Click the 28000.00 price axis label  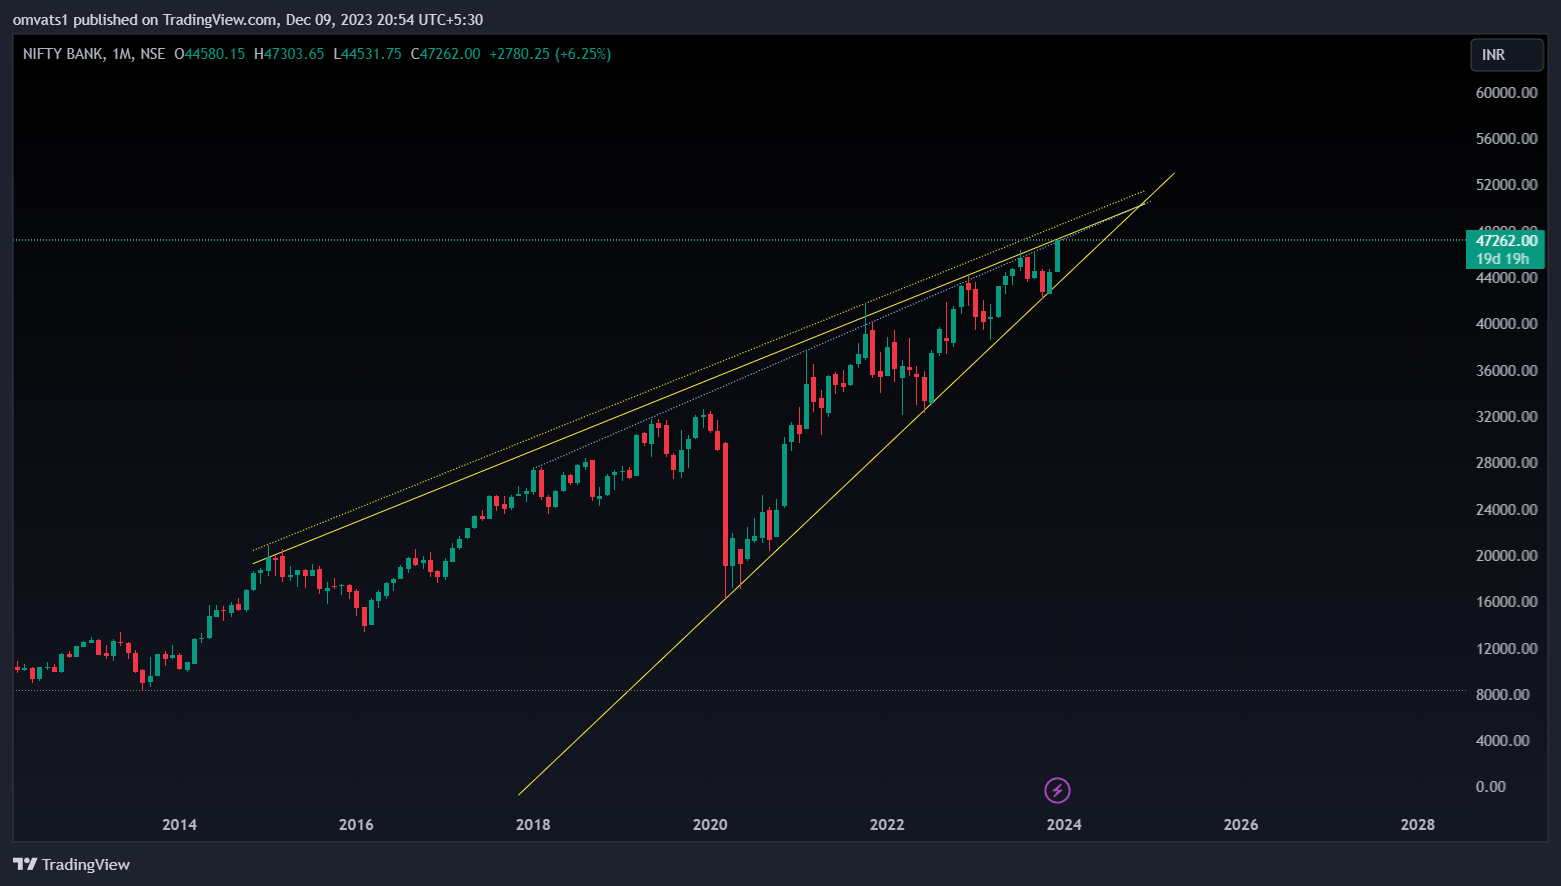(1506, 463)
